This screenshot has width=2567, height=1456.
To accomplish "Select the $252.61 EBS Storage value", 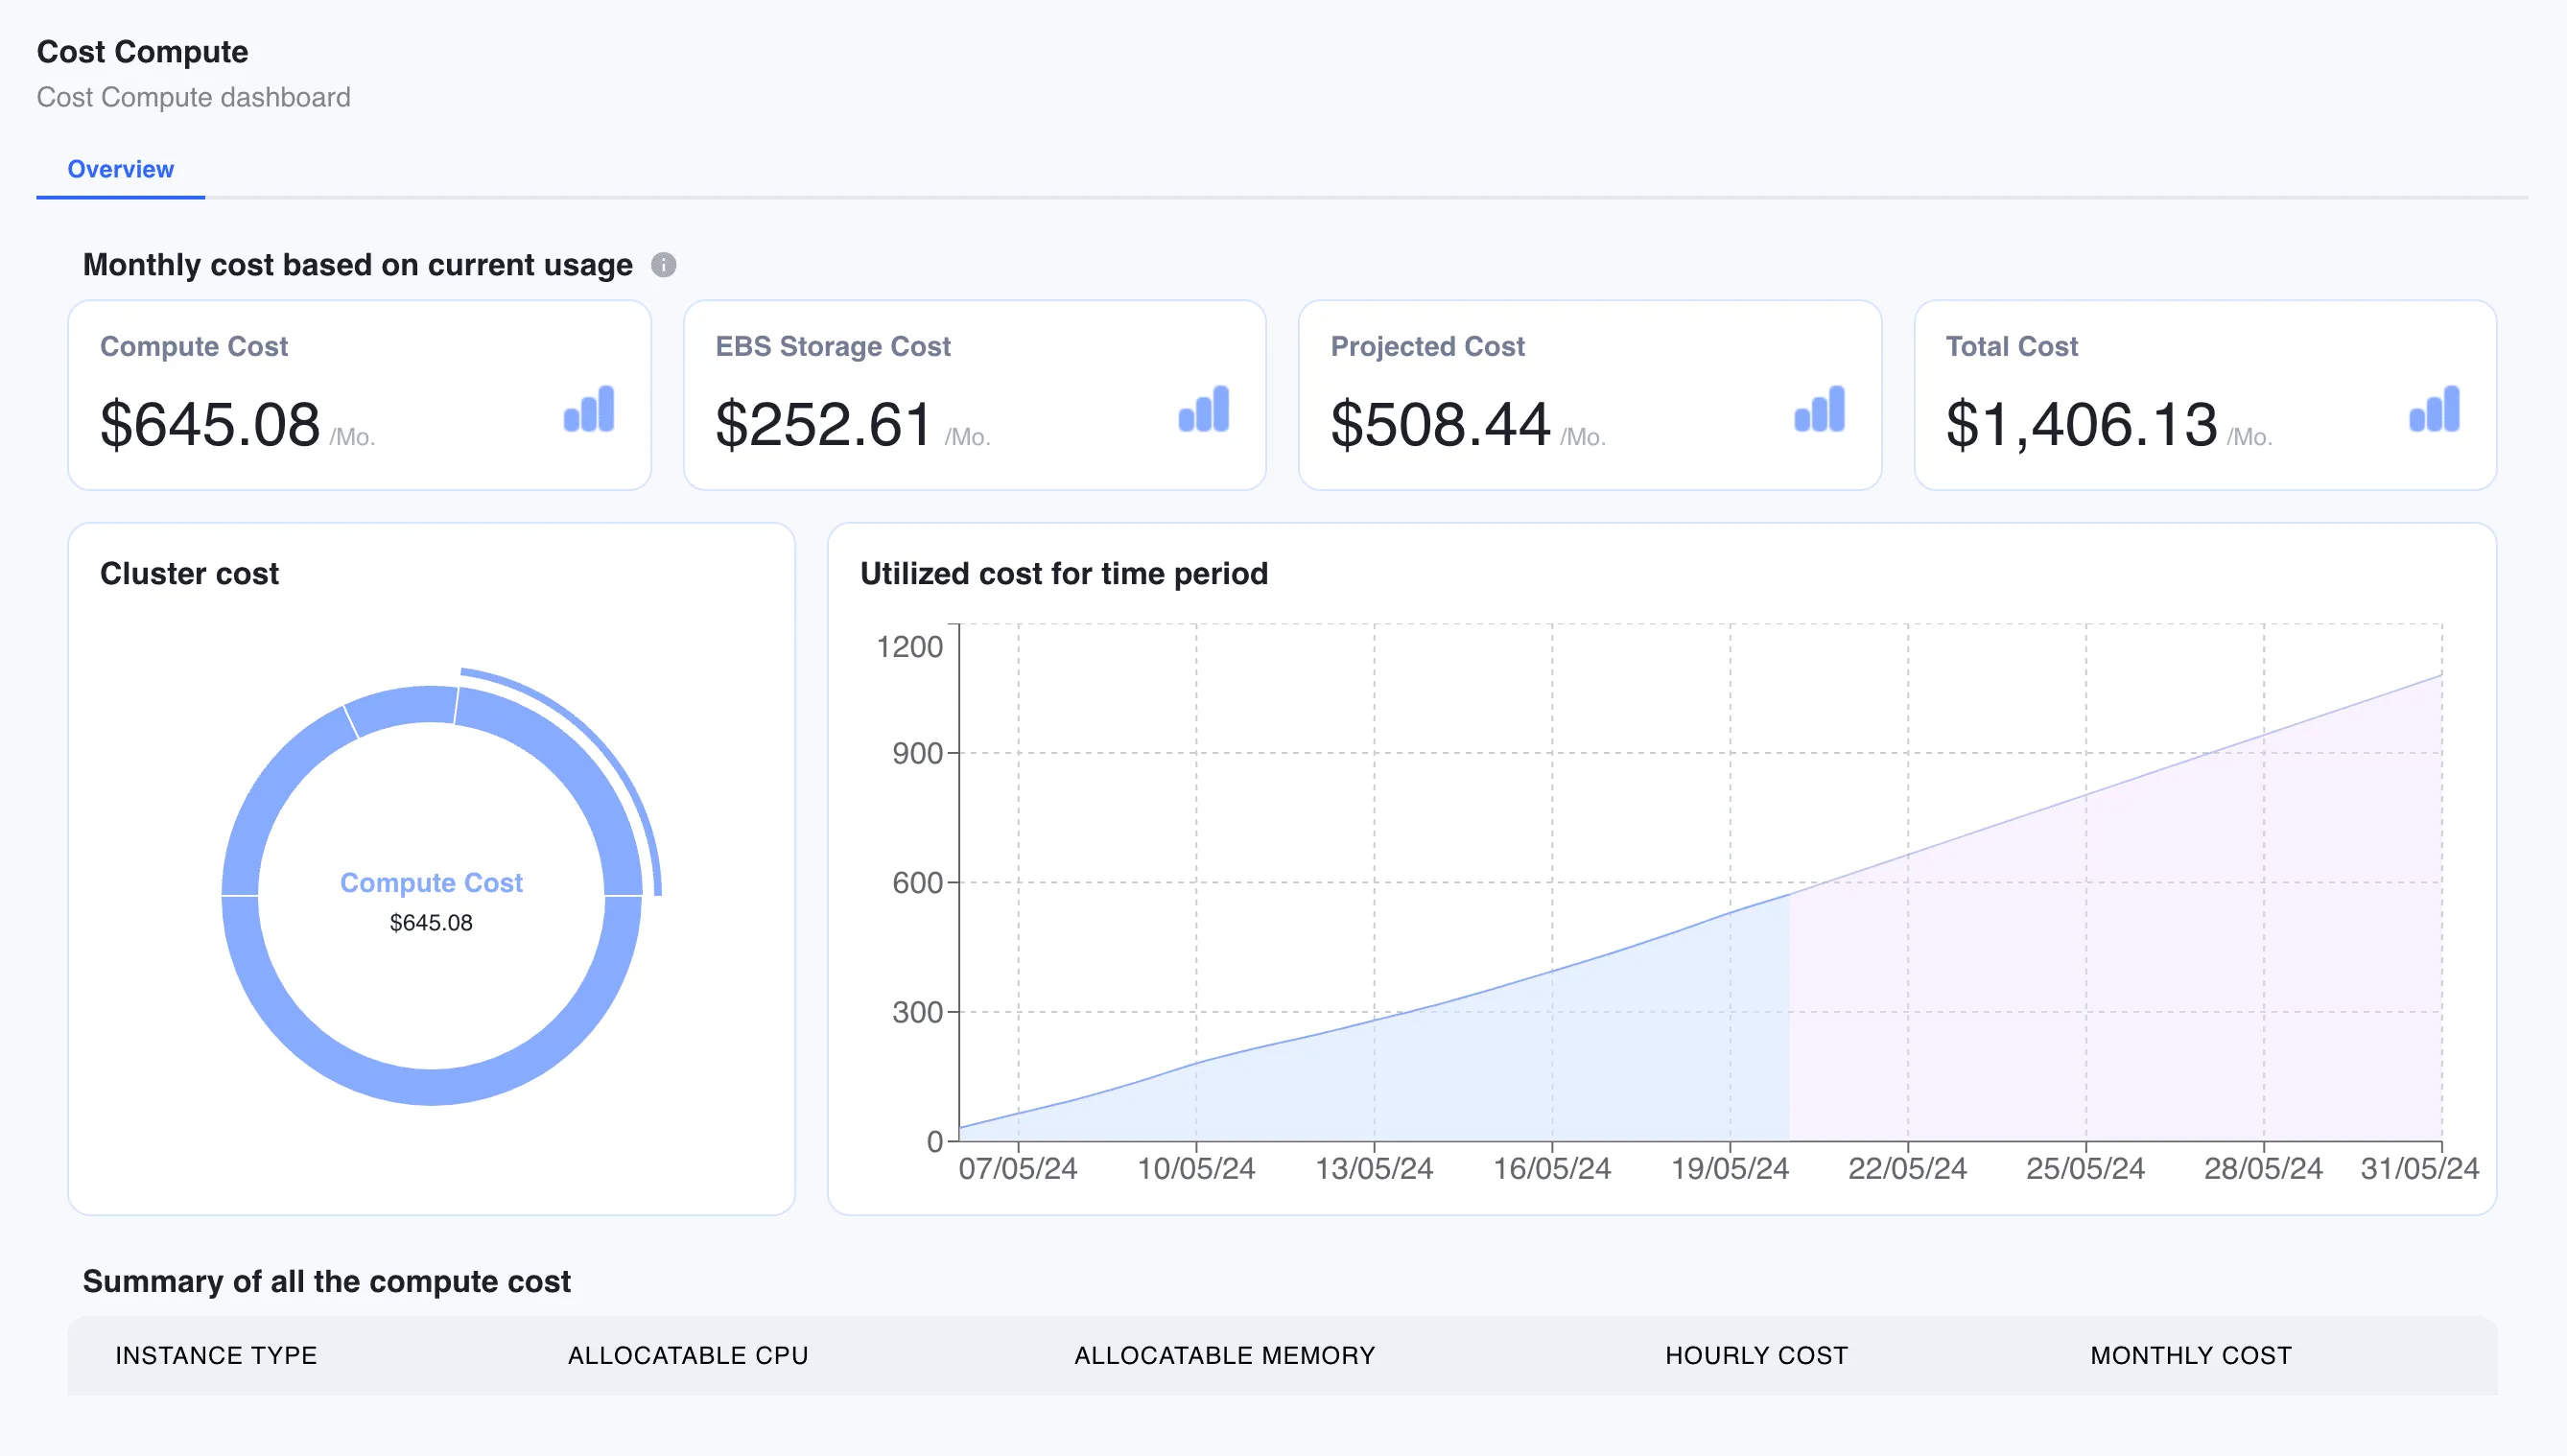I will tap(824, 424).
